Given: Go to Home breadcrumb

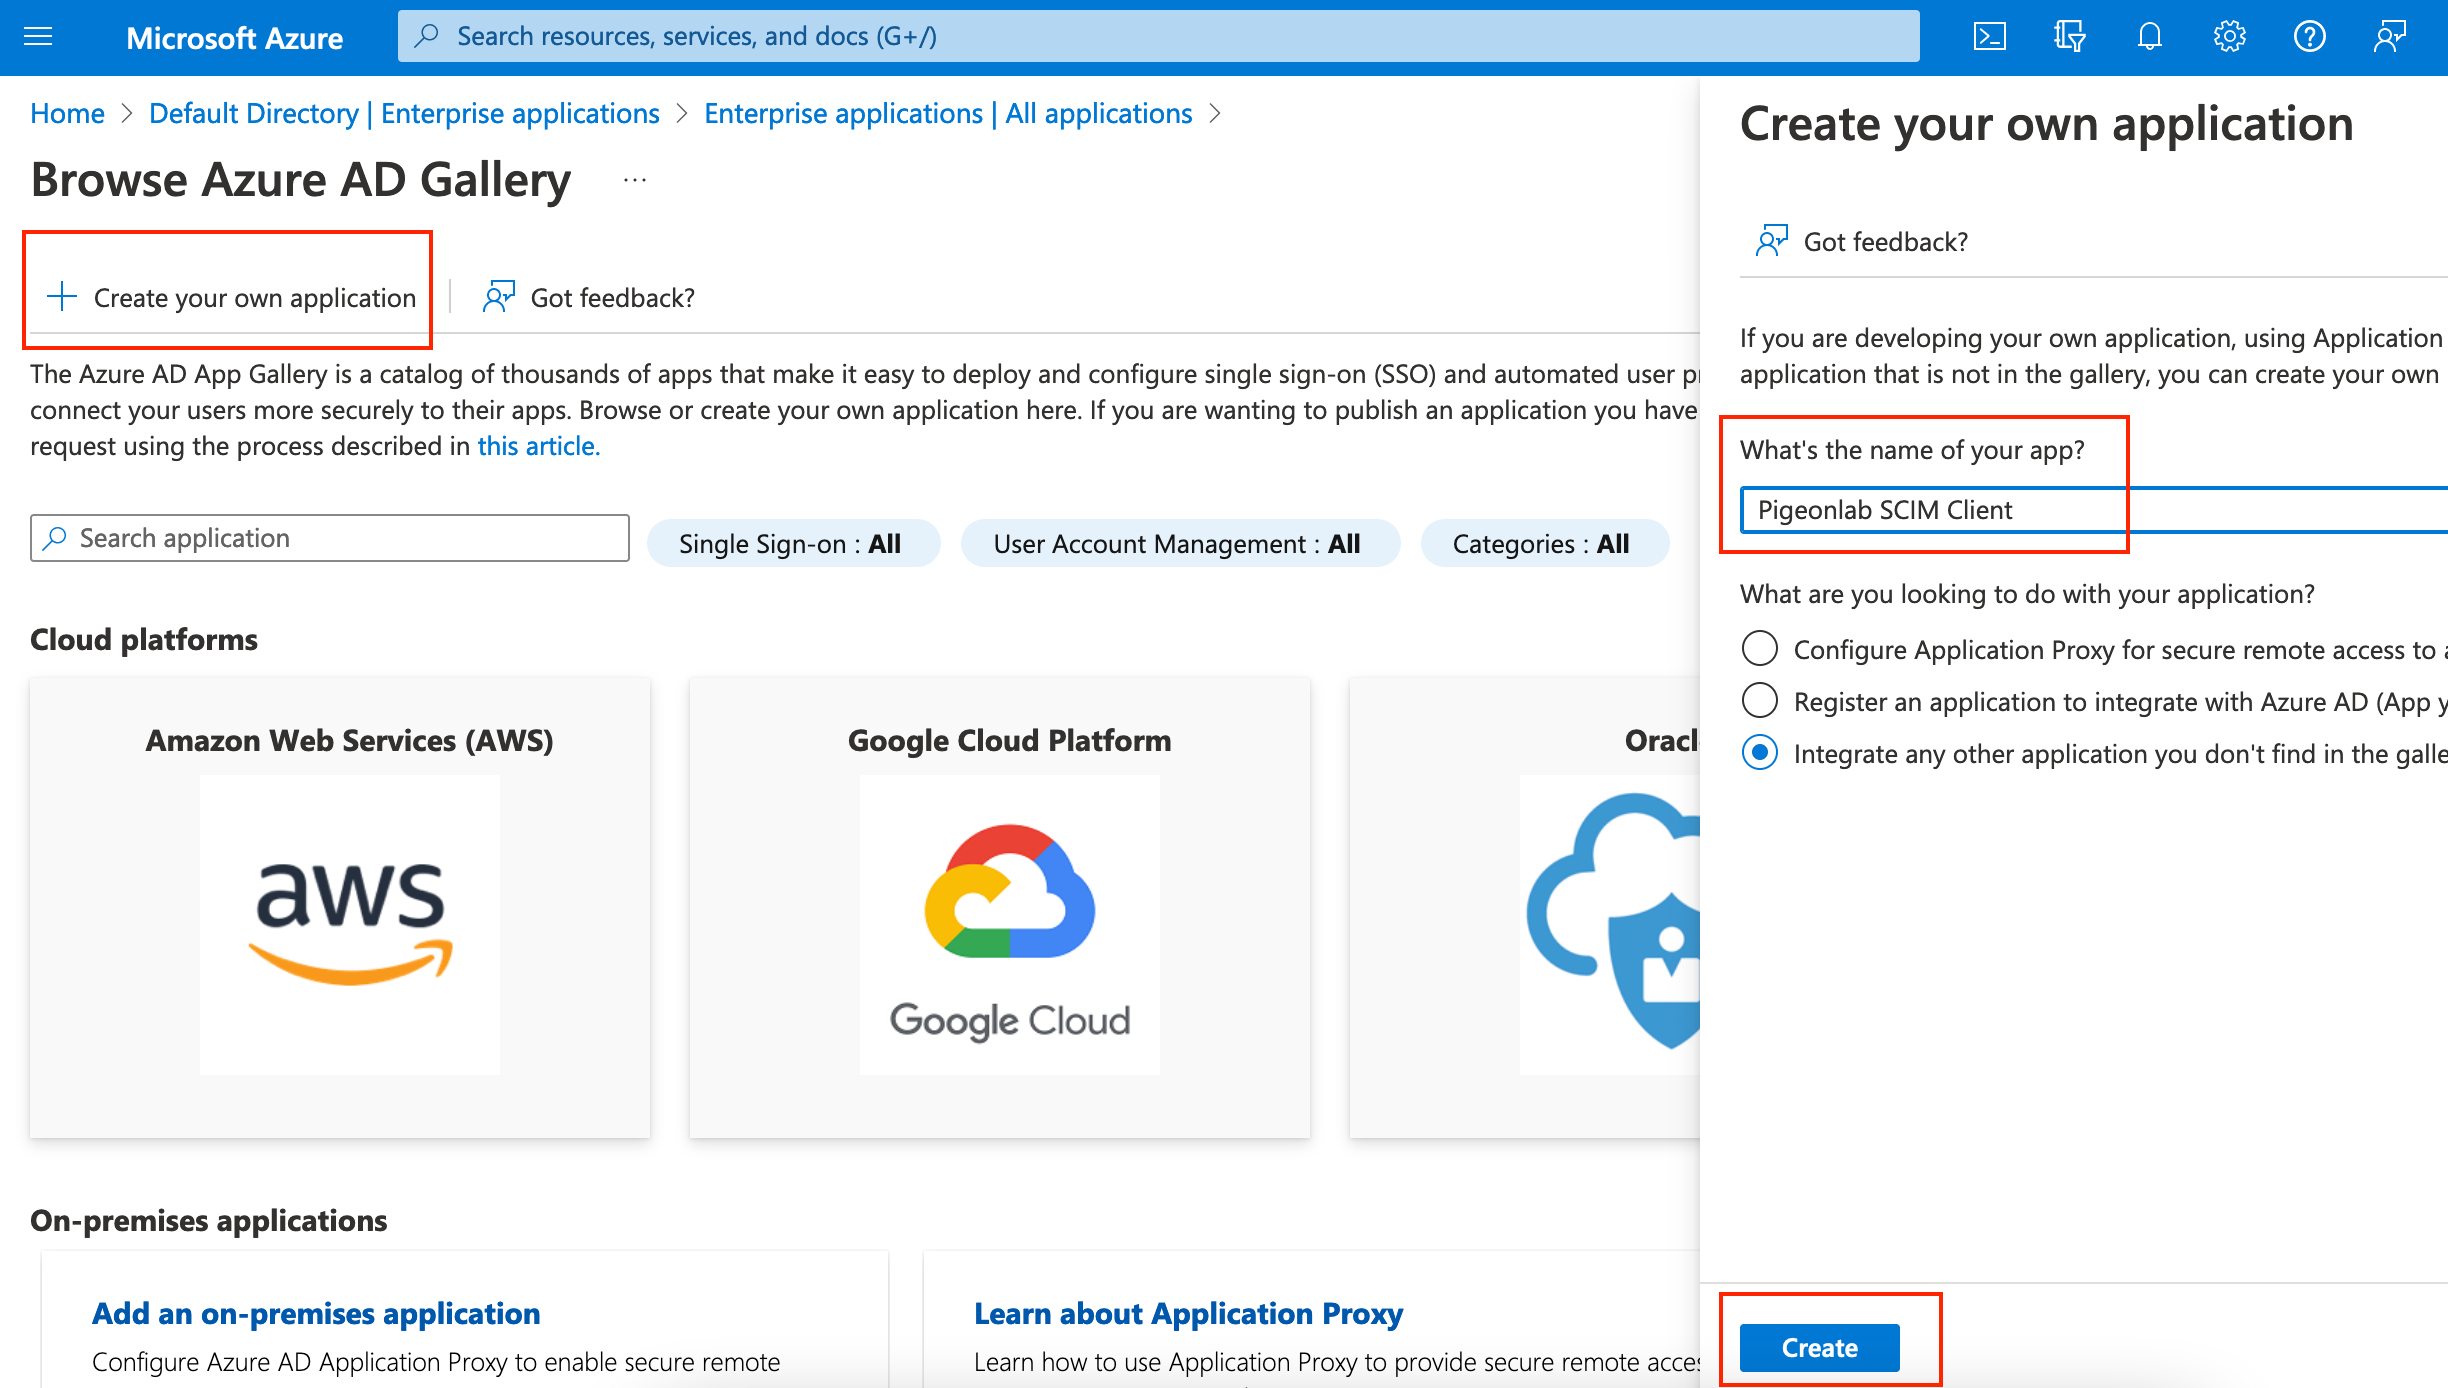Looking at the screenshot, I should coord(67,114).
